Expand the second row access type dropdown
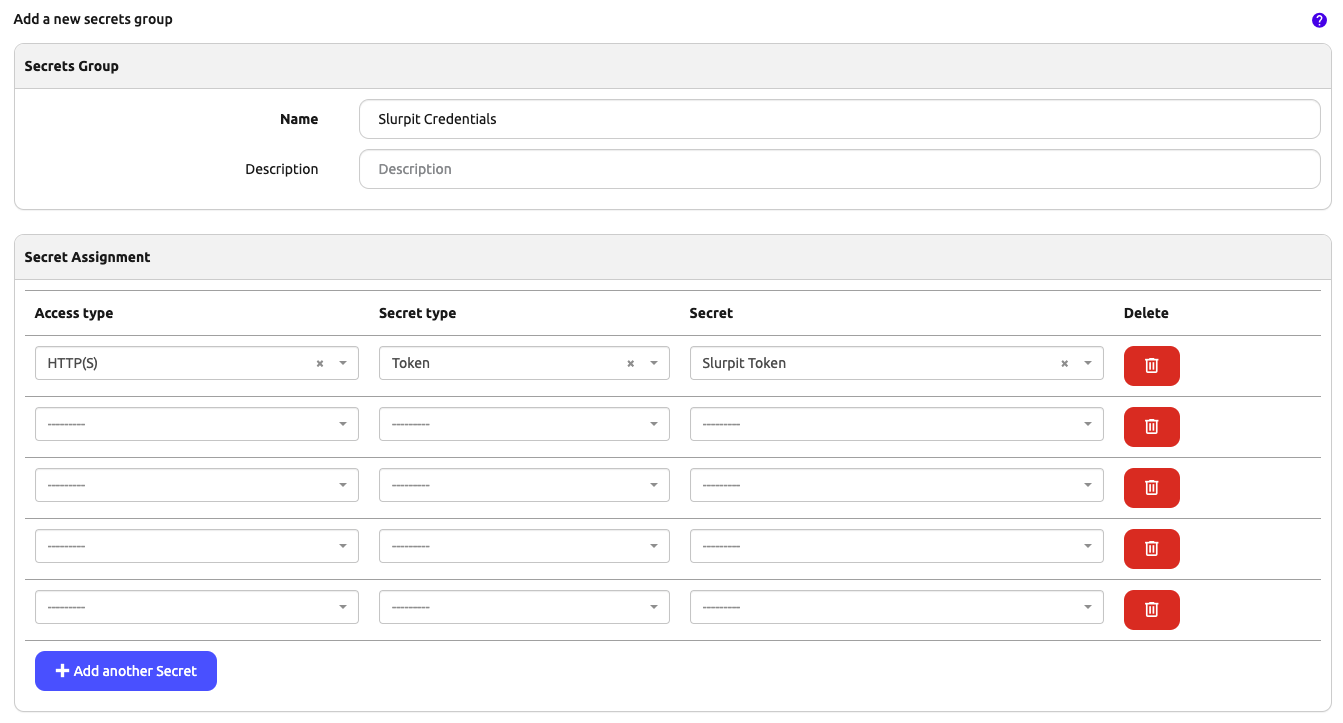 point(196,424)
